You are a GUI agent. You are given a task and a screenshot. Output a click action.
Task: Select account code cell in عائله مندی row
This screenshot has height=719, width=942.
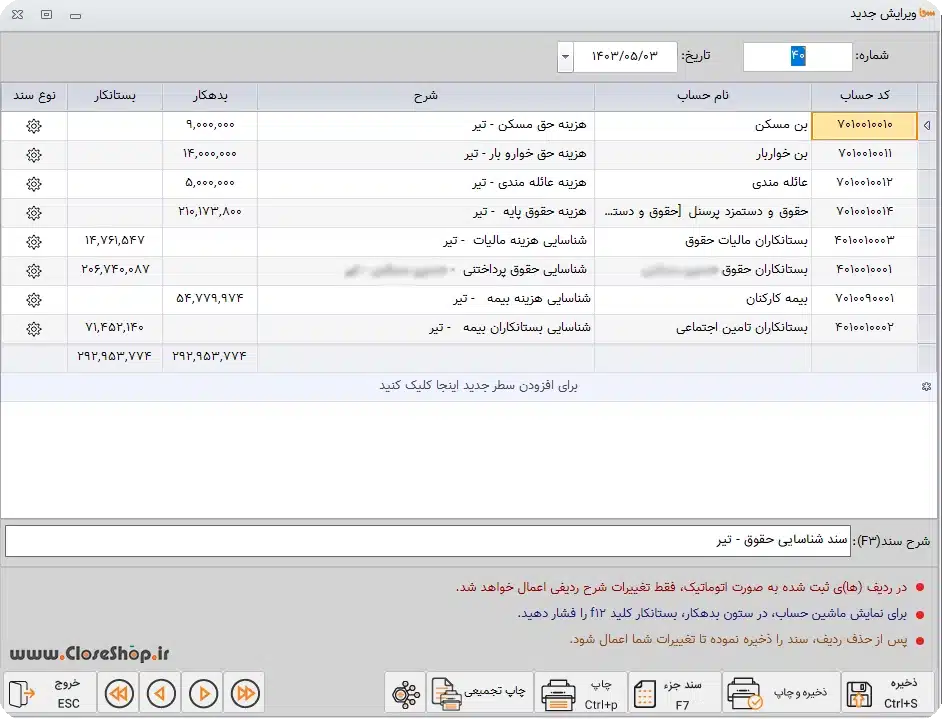coord(865,183)
